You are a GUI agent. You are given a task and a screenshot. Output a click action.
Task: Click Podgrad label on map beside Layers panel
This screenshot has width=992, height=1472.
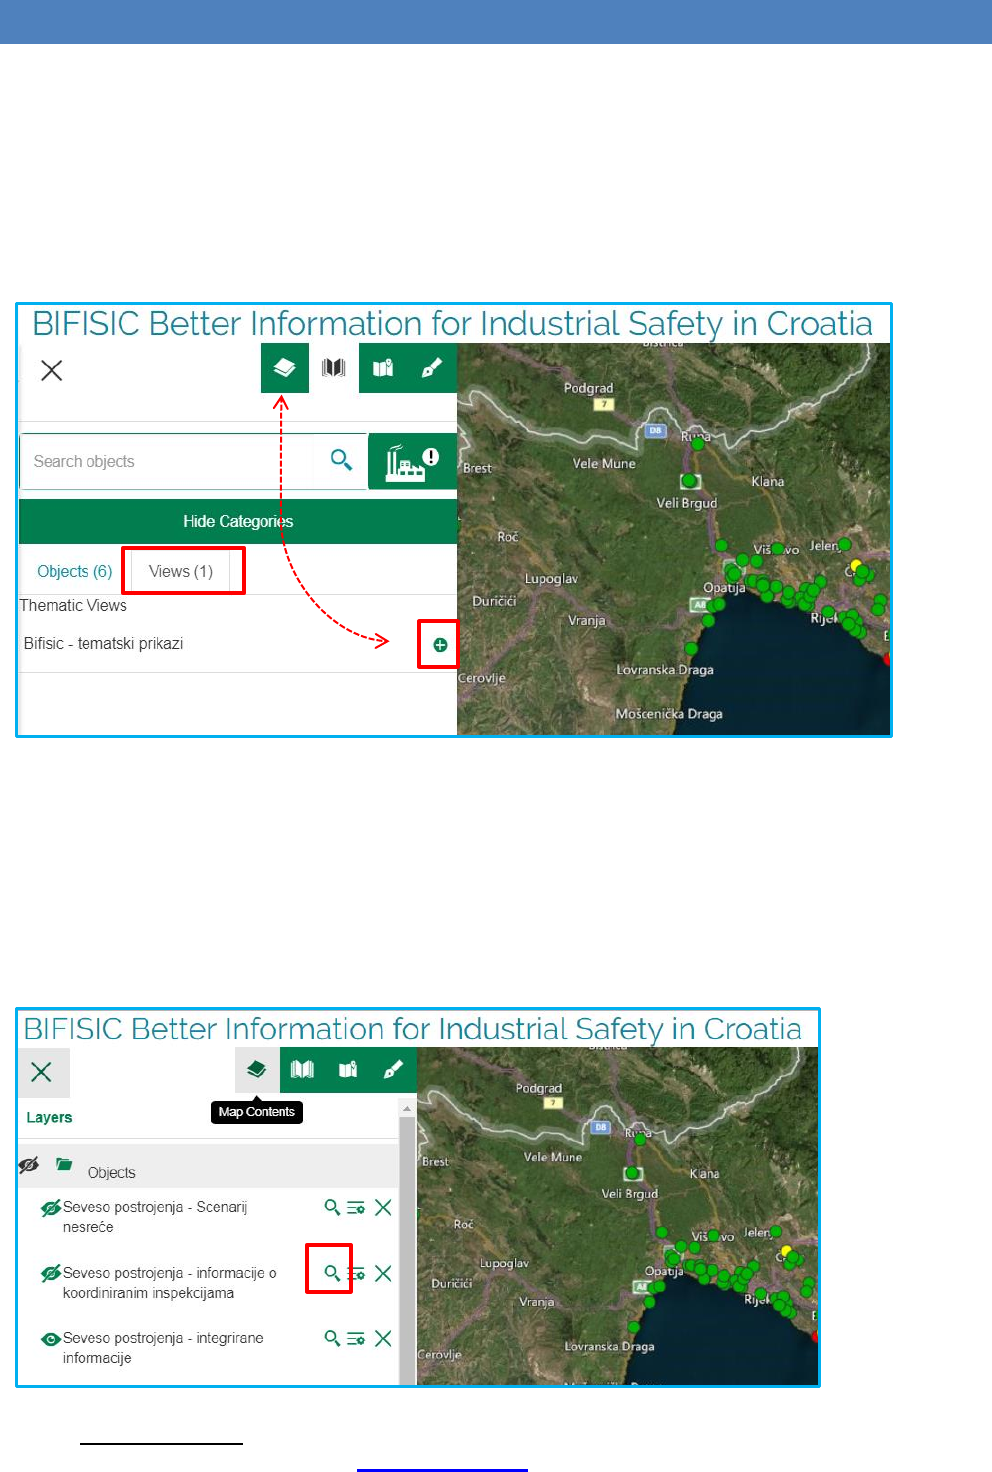click(x=539, y=1088)
